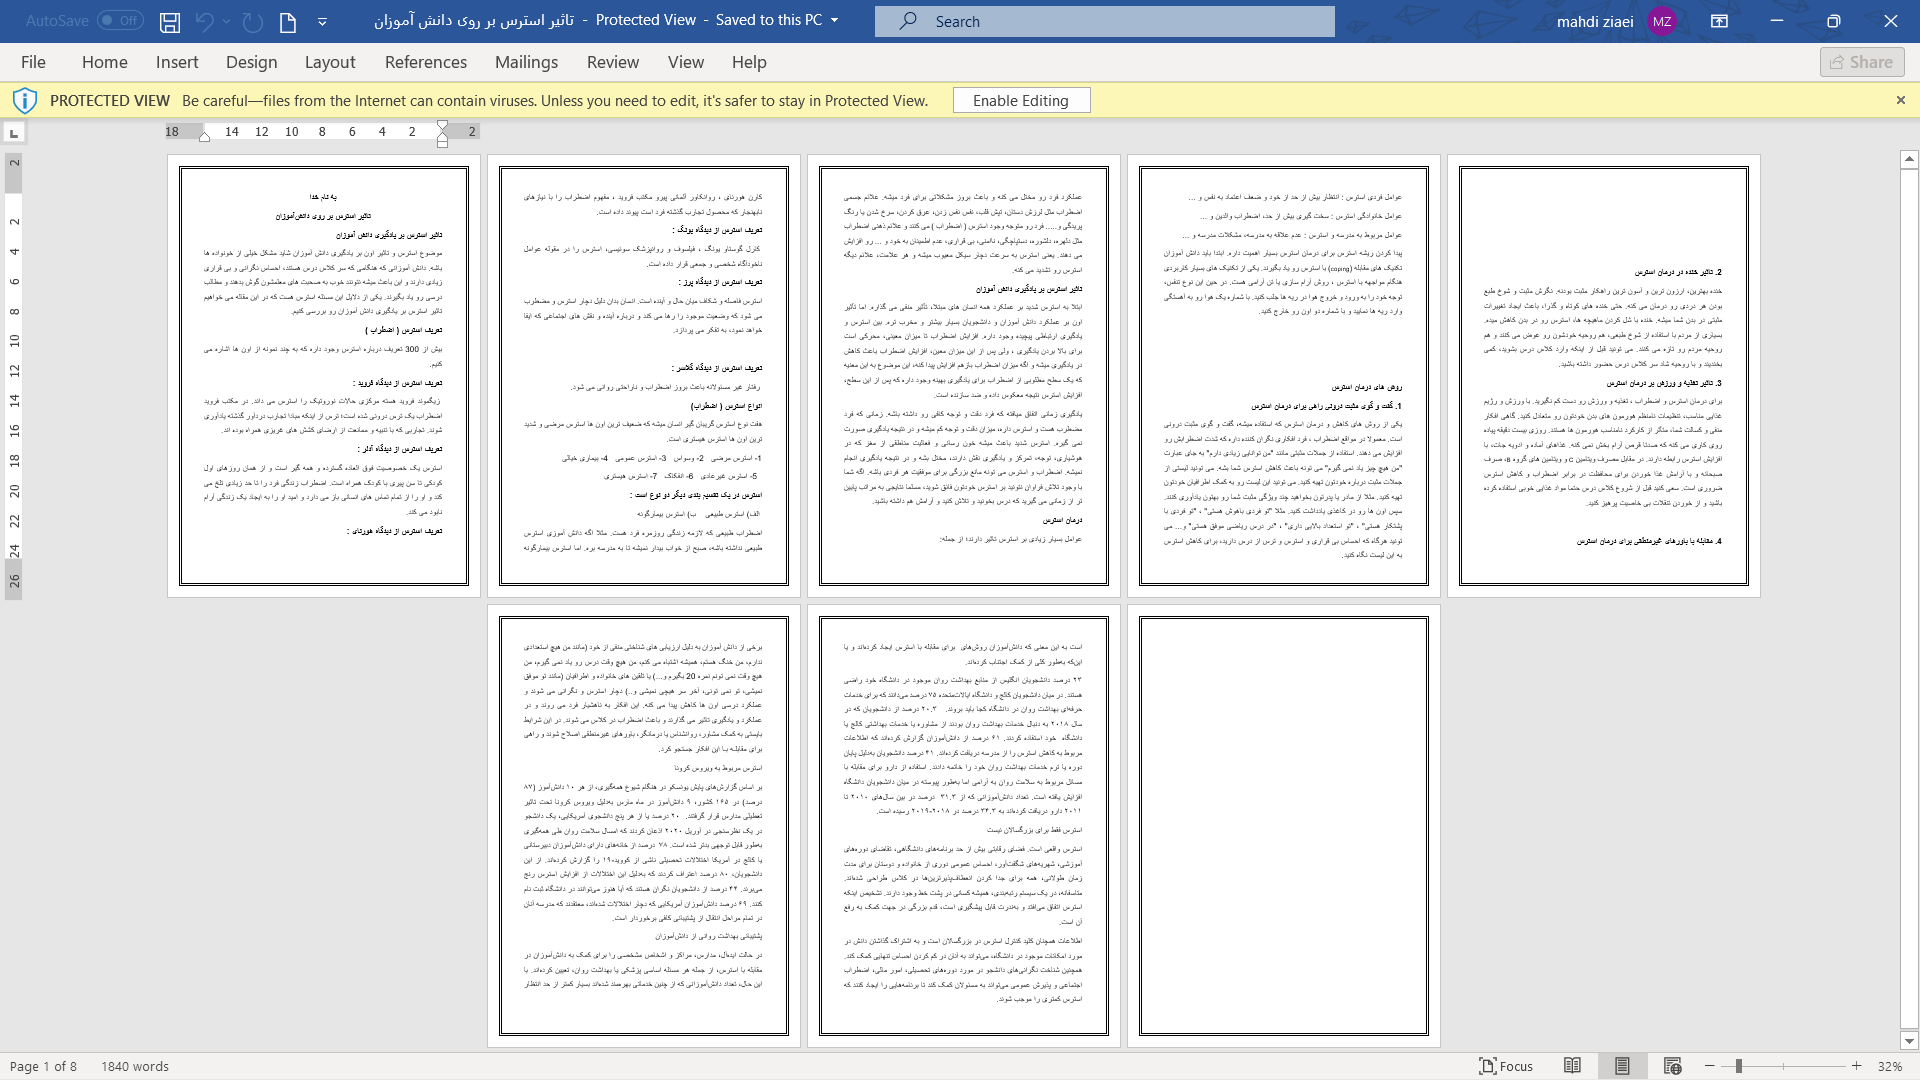1920x1080 pixels.
Task: Open the Review ribbon tab
Action: pyautogui.click(x=612, y=62)
